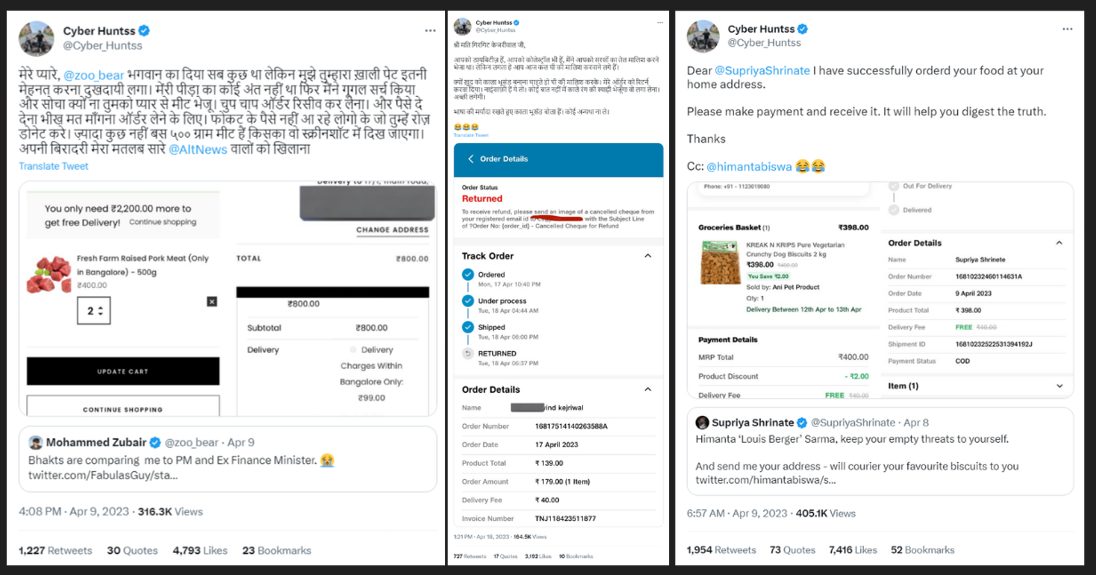Select the Delivery charges radio option
1096x575 pixels.
[x=353, y=349]
